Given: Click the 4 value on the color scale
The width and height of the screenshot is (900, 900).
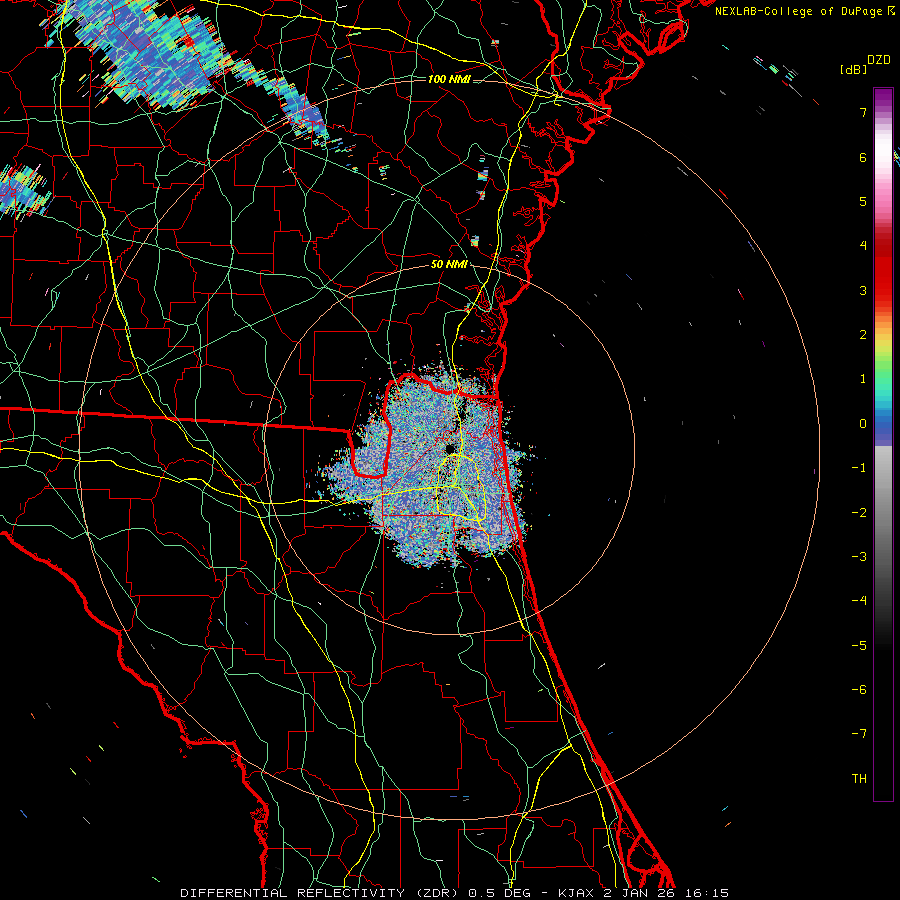Looking at the screenshot, I should tap(863, 246).
